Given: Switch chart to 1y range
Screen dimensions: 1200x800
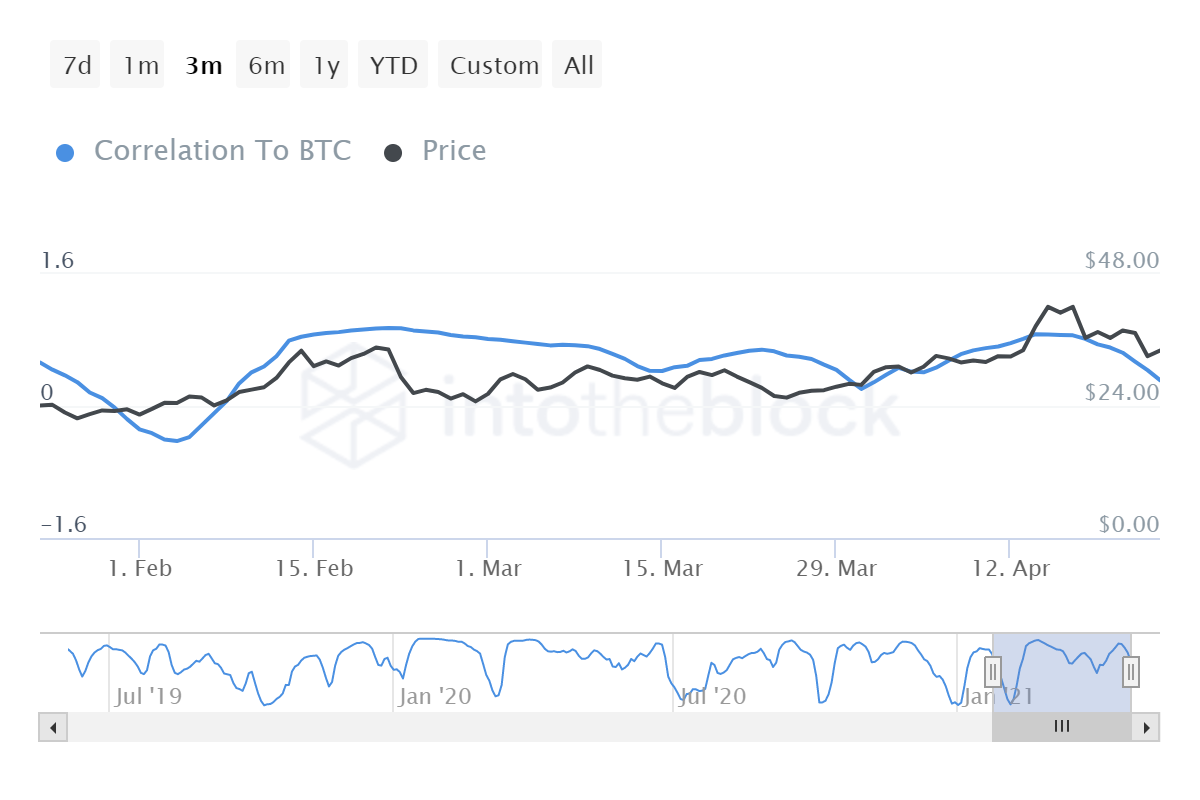Looking at the screenshot, I should 326,66.
